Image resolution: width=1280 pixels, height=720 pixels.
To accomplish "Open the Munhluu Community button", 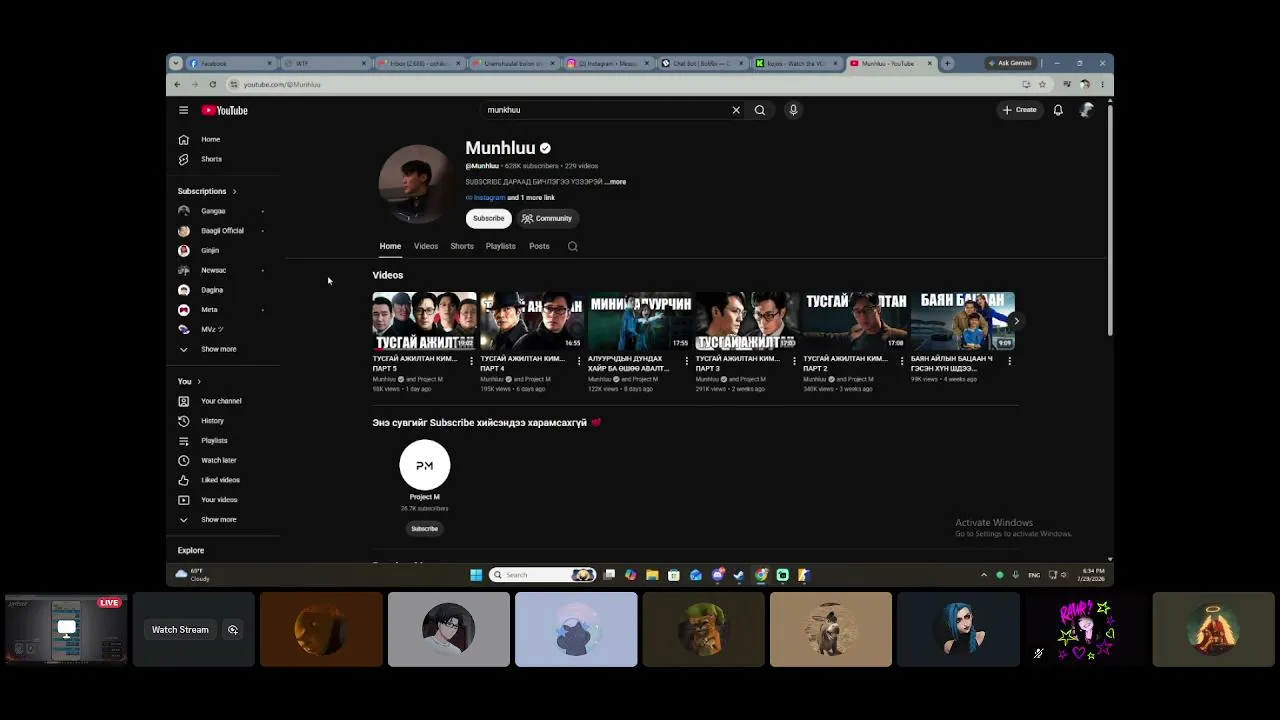I will 547,218.
